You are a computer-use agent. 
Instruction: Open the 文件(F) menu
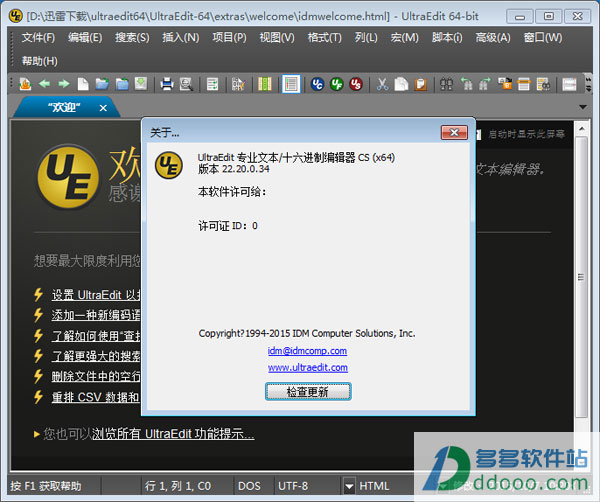coord(38,37)
